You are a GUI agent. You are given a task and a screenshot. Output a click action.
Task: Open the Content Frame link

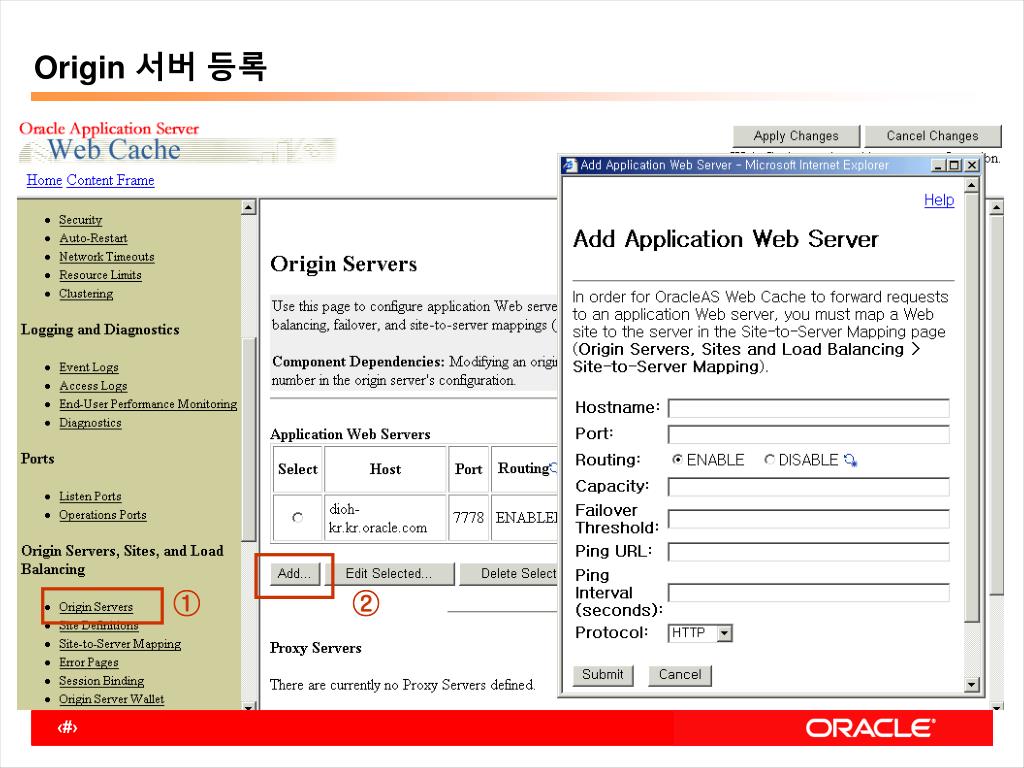coord(110,180)
